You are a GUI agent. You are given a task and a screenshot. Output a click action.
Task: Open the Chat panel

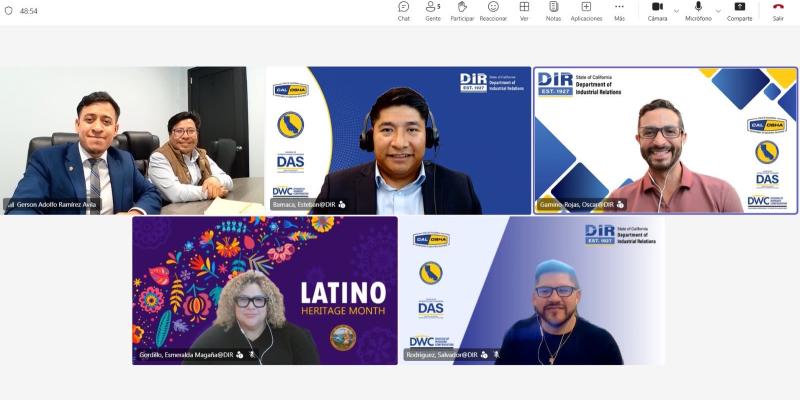(x=404, y=11)
